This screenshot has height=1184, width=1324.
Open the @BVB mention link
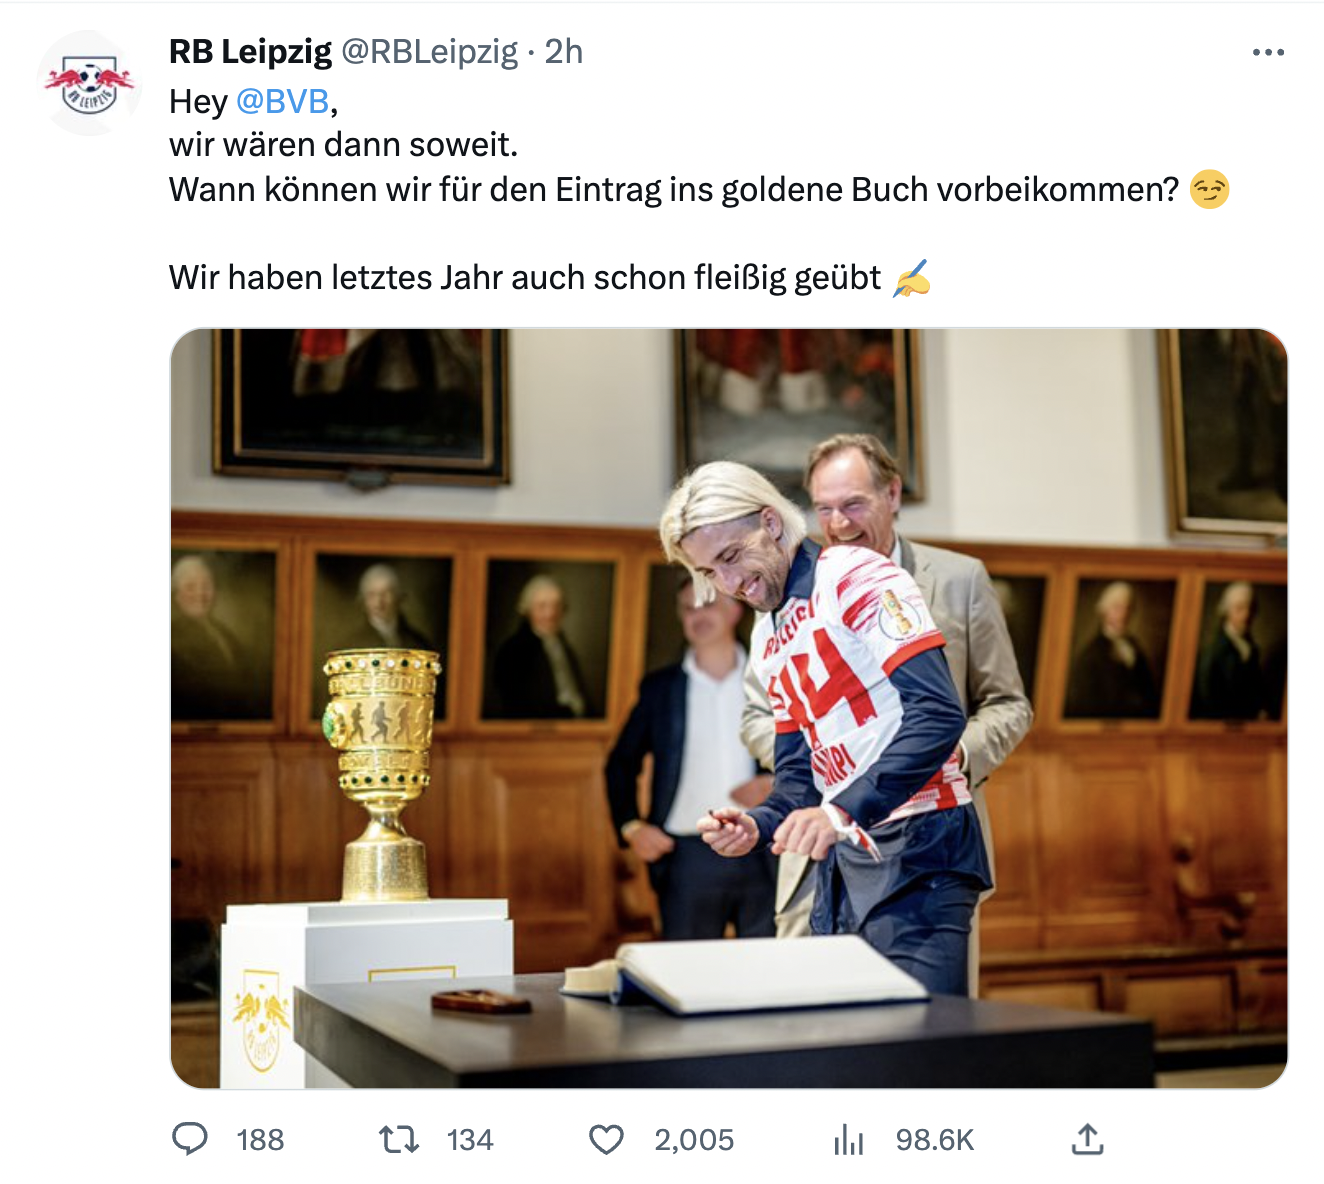click(x=283, y=101)
